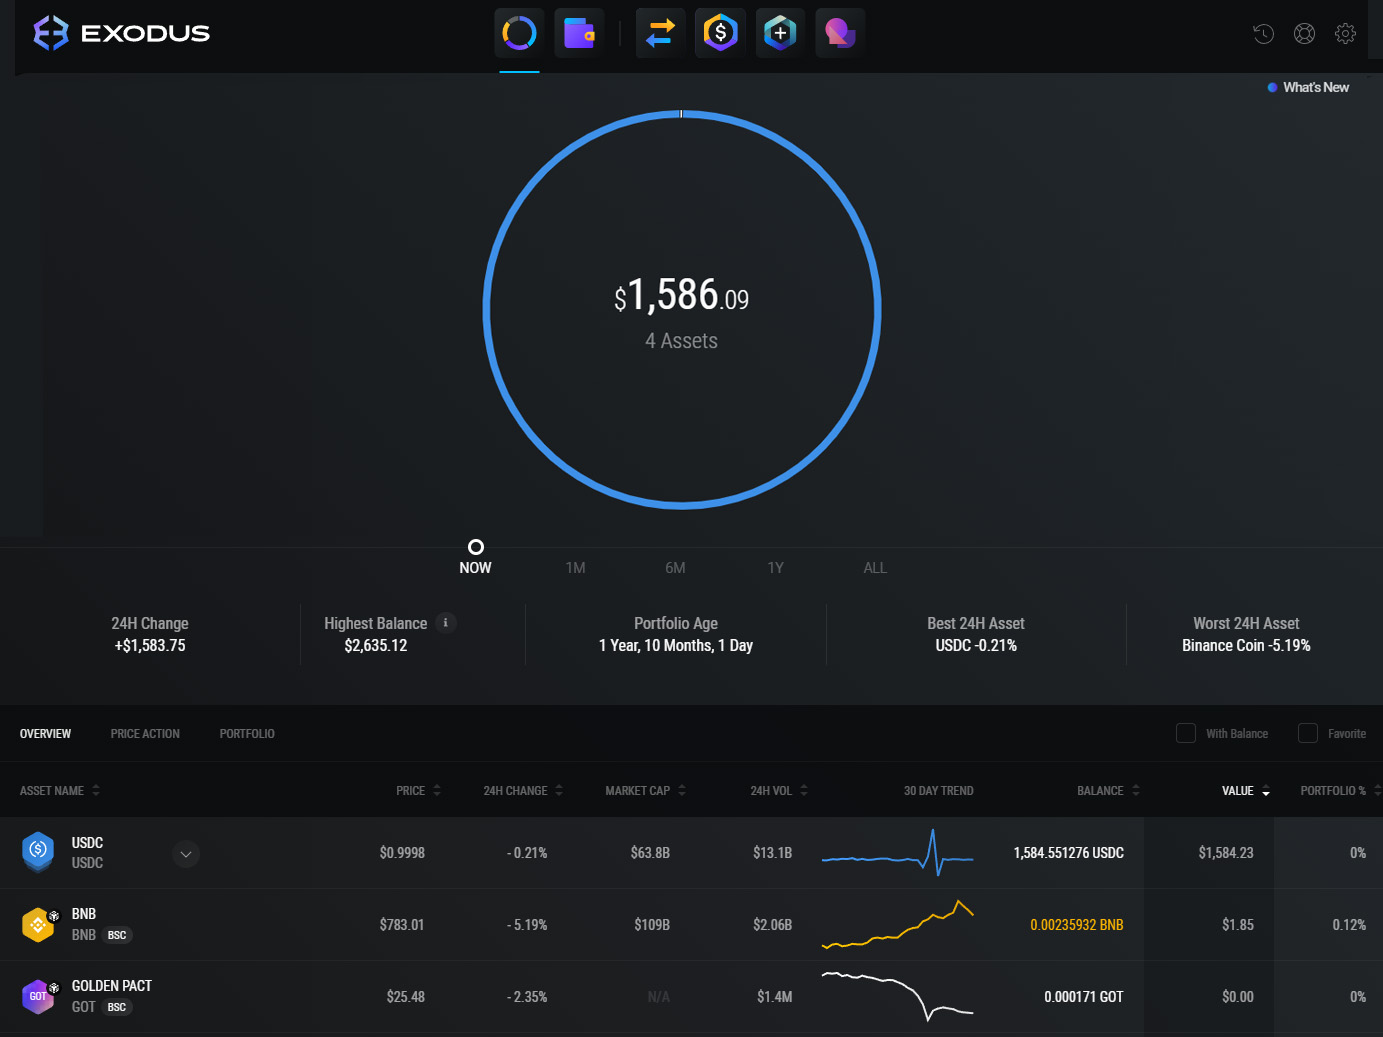This screenshot has width=1383, height=1037.
Task: Switch to the Portfolio tab below the stats
Action: point(247,734)
